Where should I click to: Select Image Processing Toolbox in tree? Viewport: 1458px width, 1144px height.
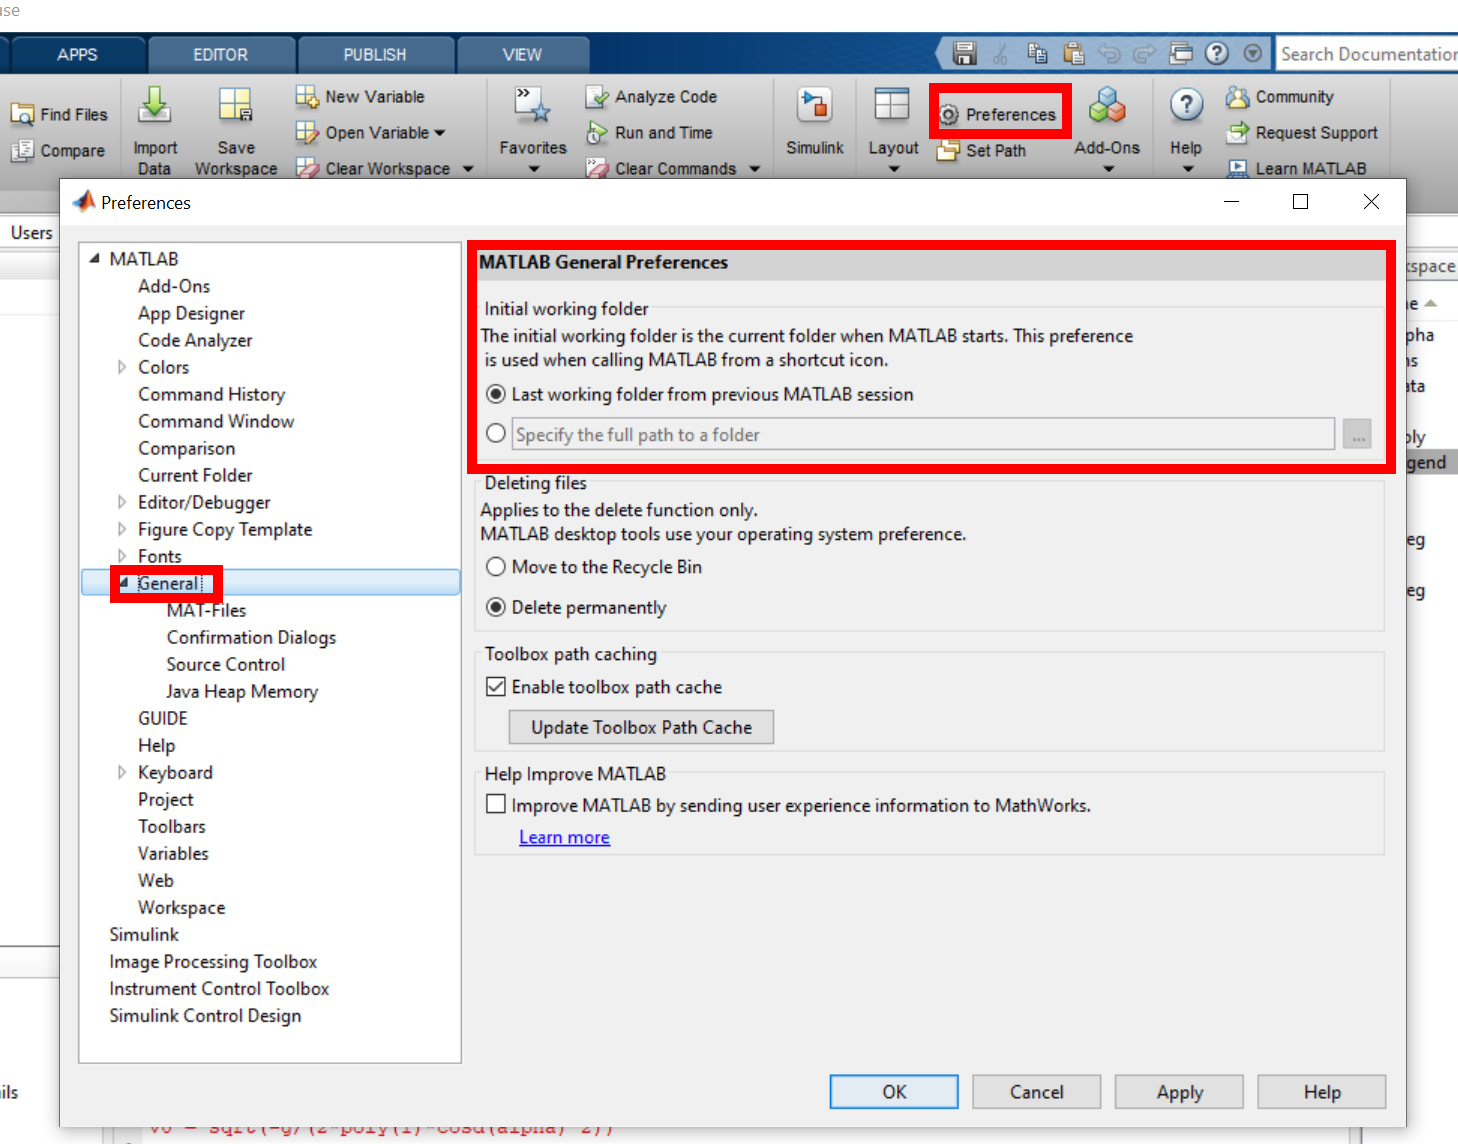point(213,961)
